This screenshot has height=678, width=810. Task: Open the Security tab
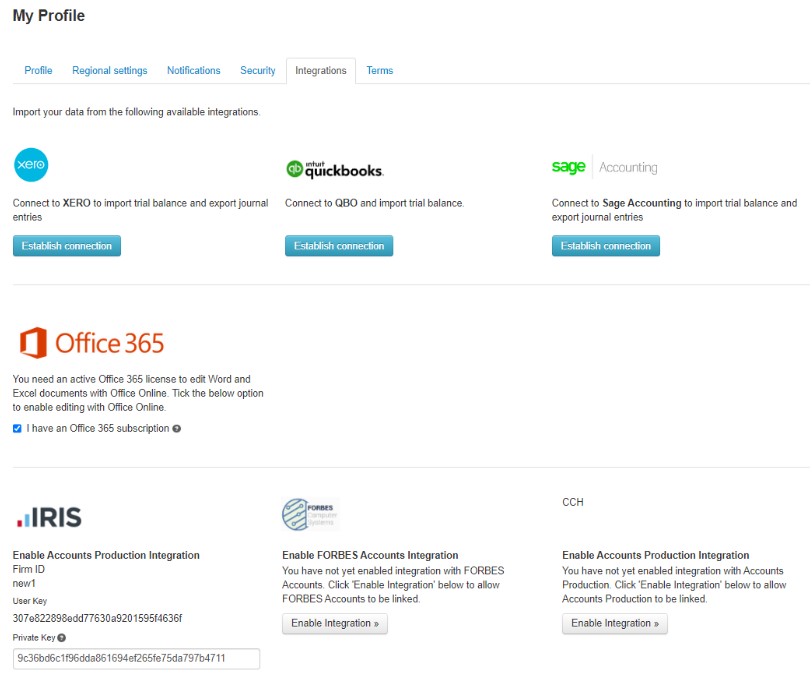click(257, 71)
